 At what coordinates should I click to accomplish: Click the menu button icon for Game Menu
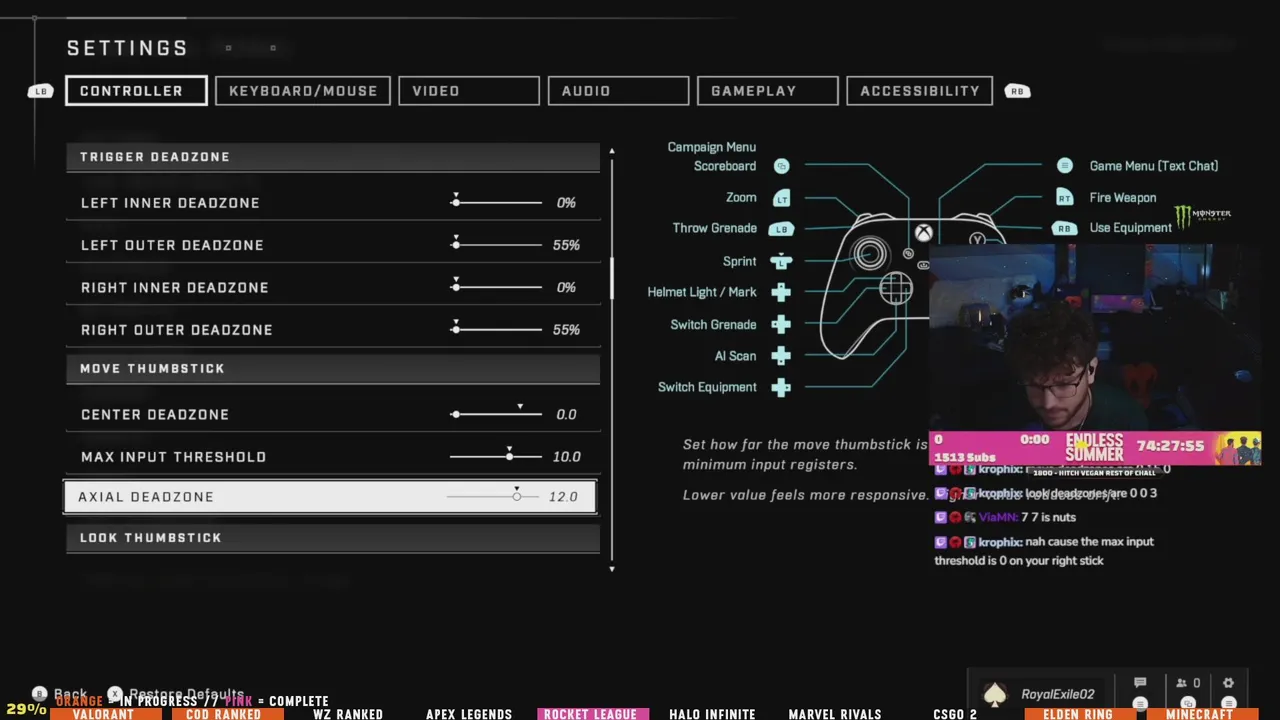point(1065,166)
